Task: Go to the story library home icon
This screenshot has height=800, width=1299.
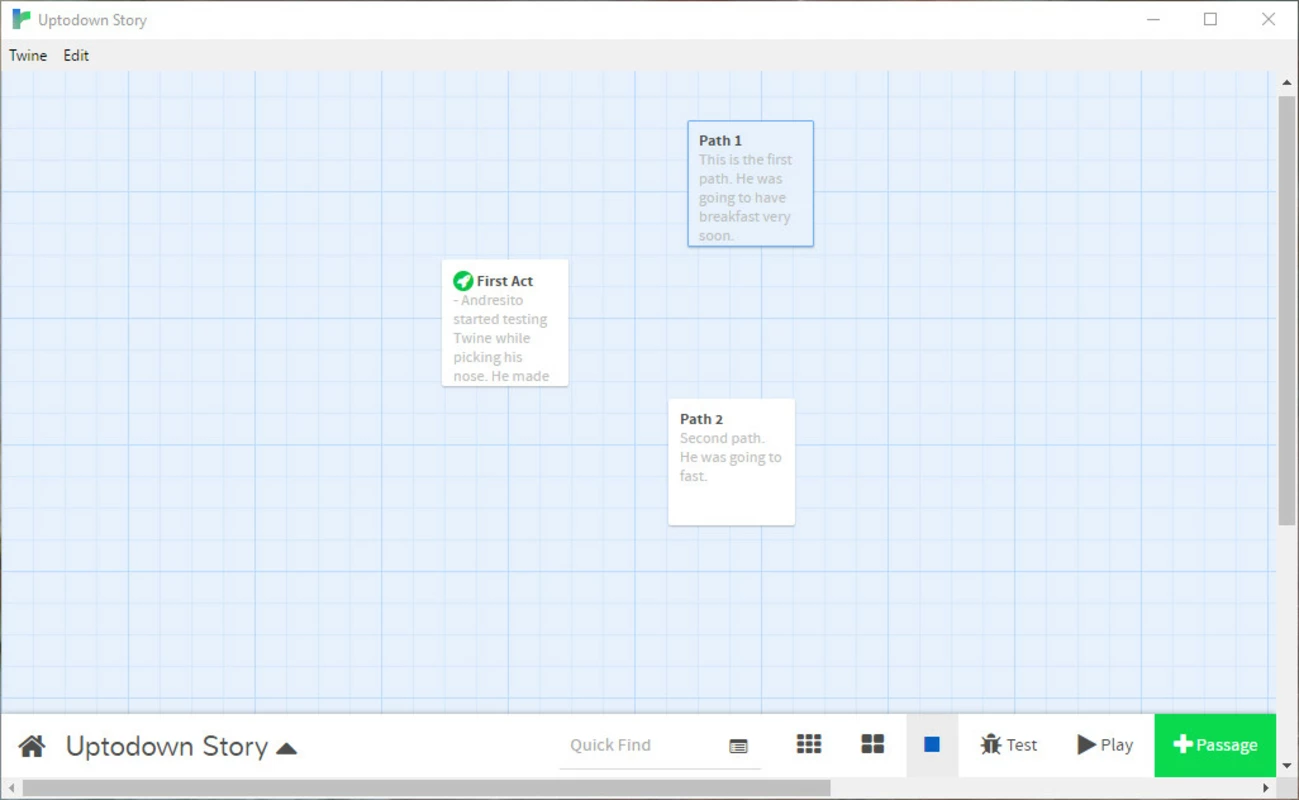Action: [32, 746]
